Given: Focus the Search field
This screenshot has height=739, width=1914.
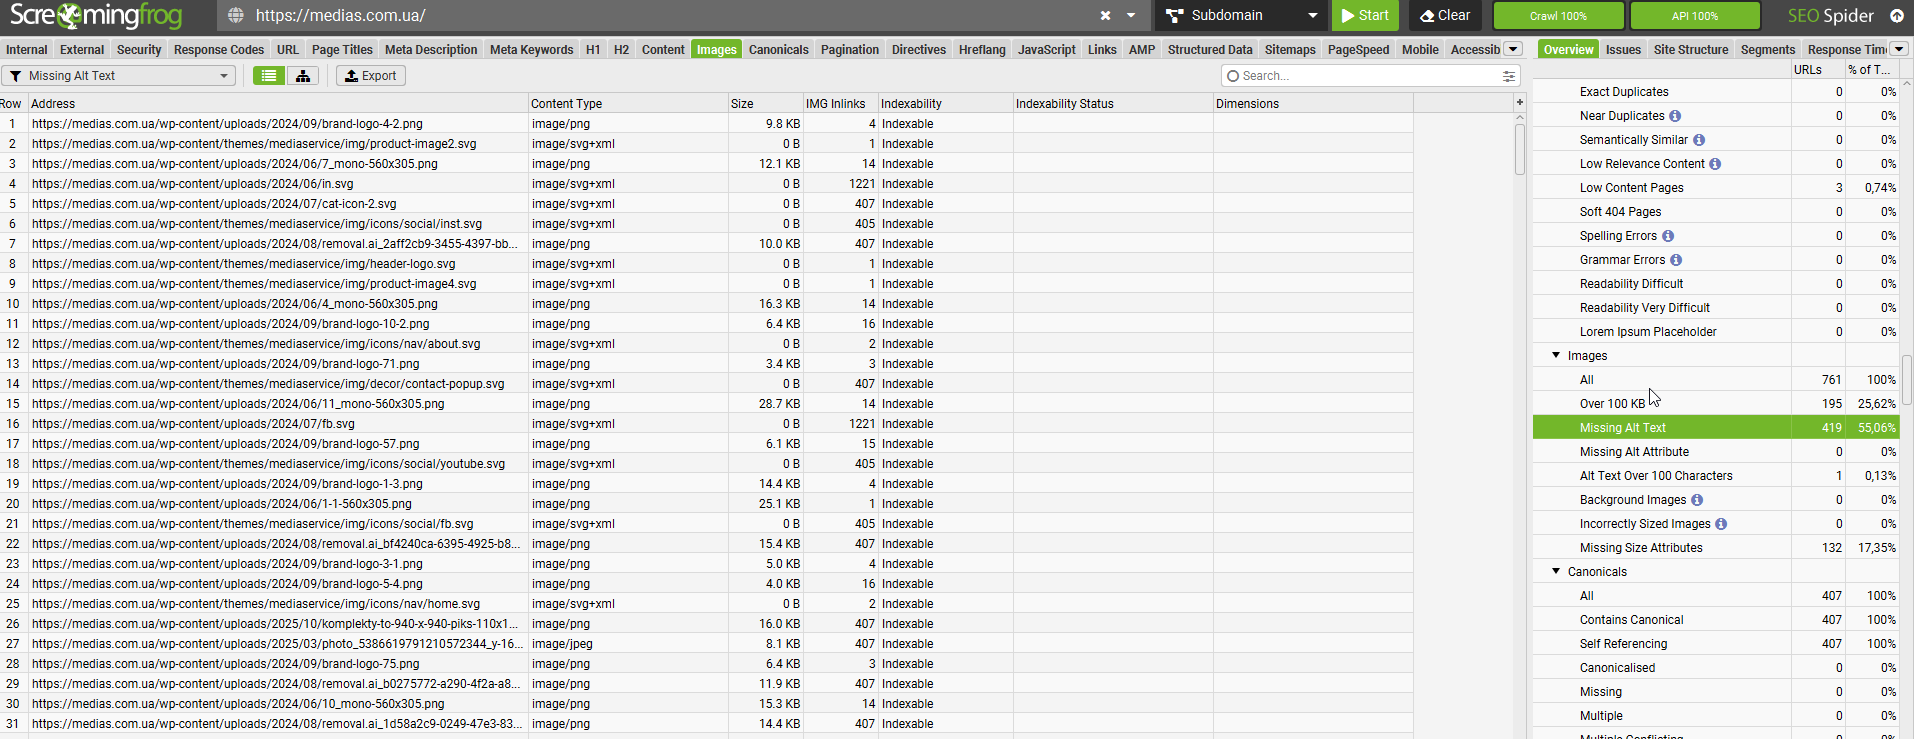Looking at the screenshot, I should 1360,76.
